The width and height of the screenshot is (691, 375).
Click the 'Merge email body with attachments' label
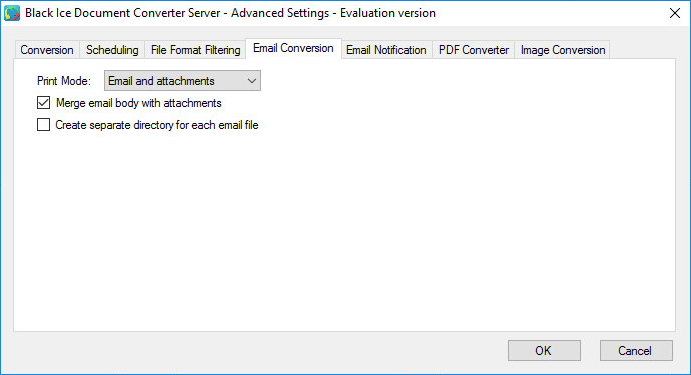coord(138,103)
